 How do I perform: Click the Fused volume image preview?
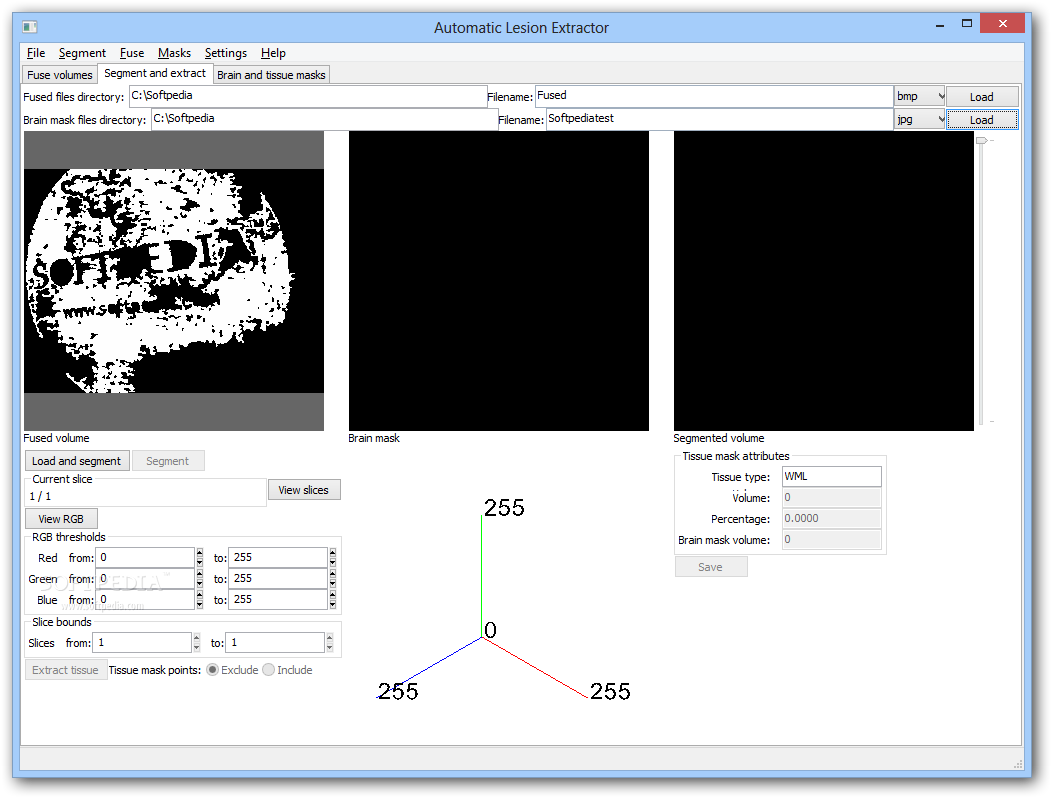(174, 281)
